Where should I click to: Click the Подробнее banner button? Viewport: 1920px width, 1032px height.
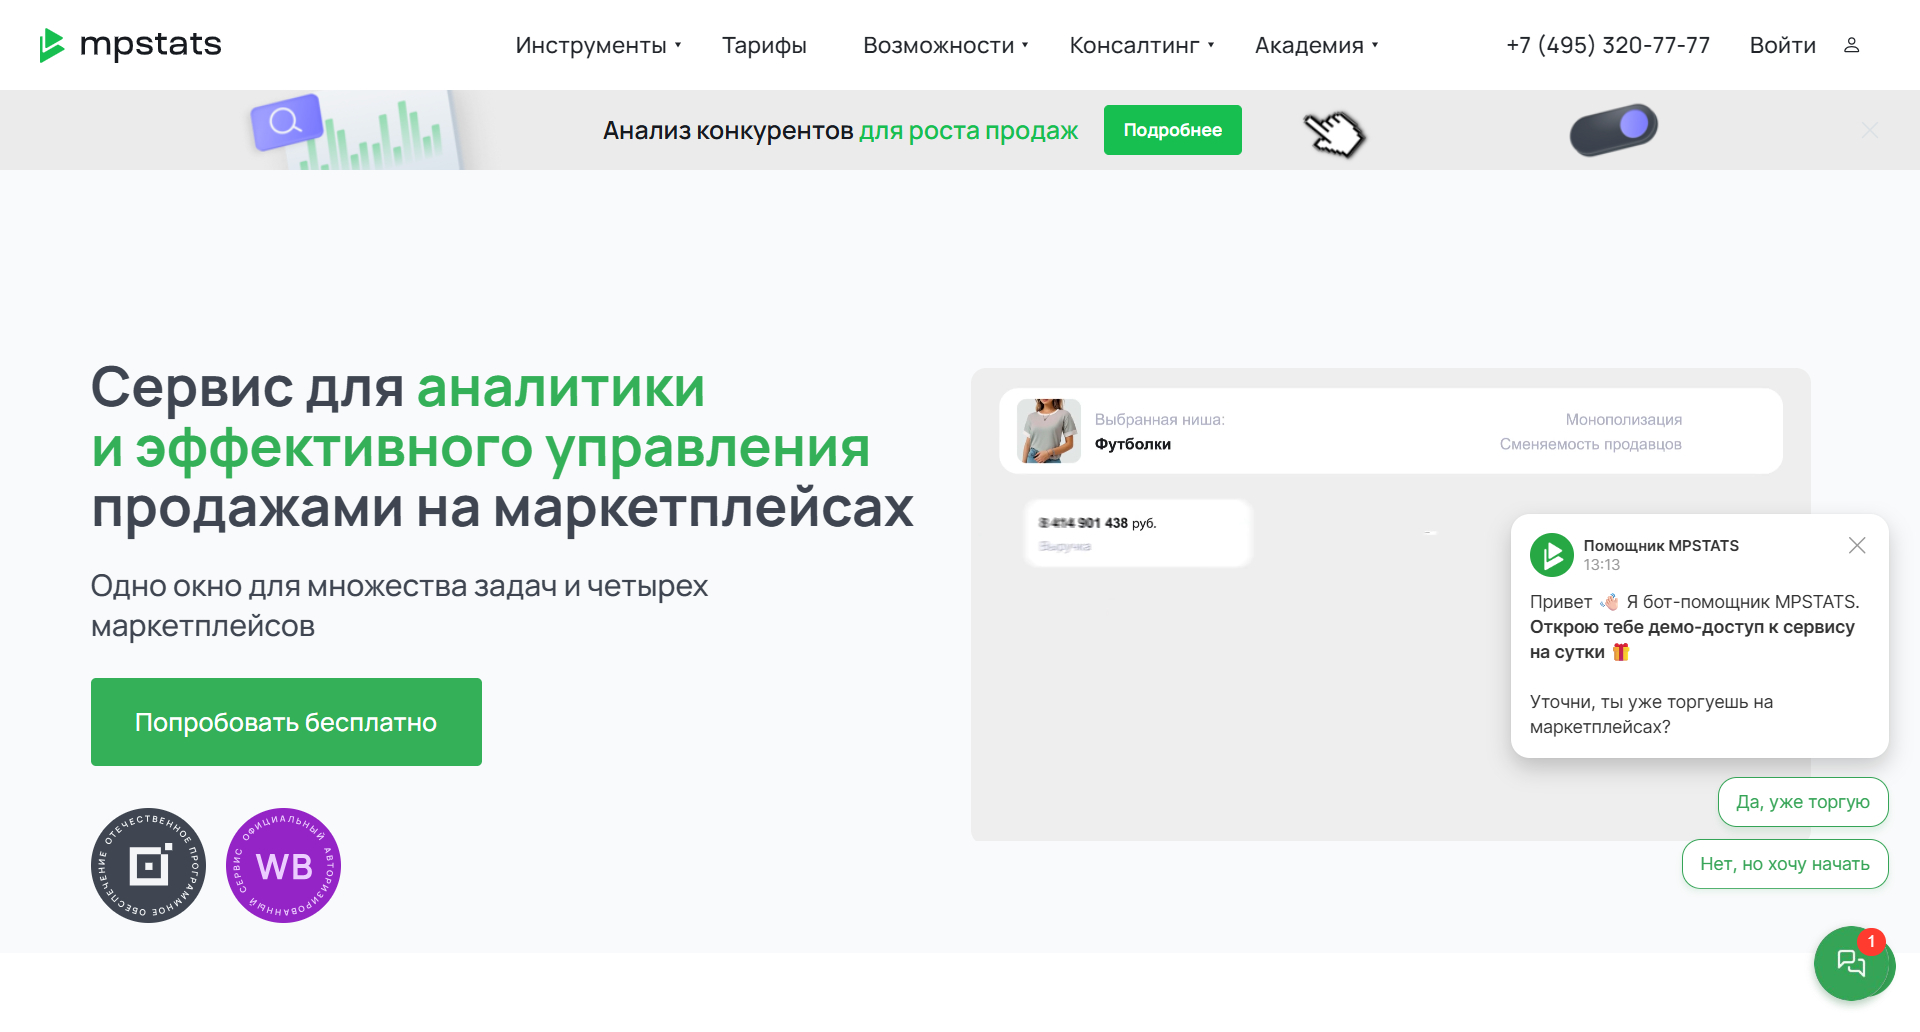click(x=1172, y=130)
